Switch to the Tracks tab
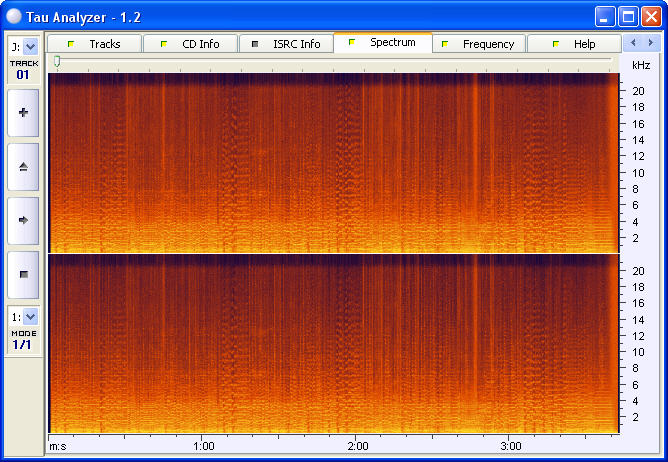The image size is (668, 462). [x=95, y=44]
